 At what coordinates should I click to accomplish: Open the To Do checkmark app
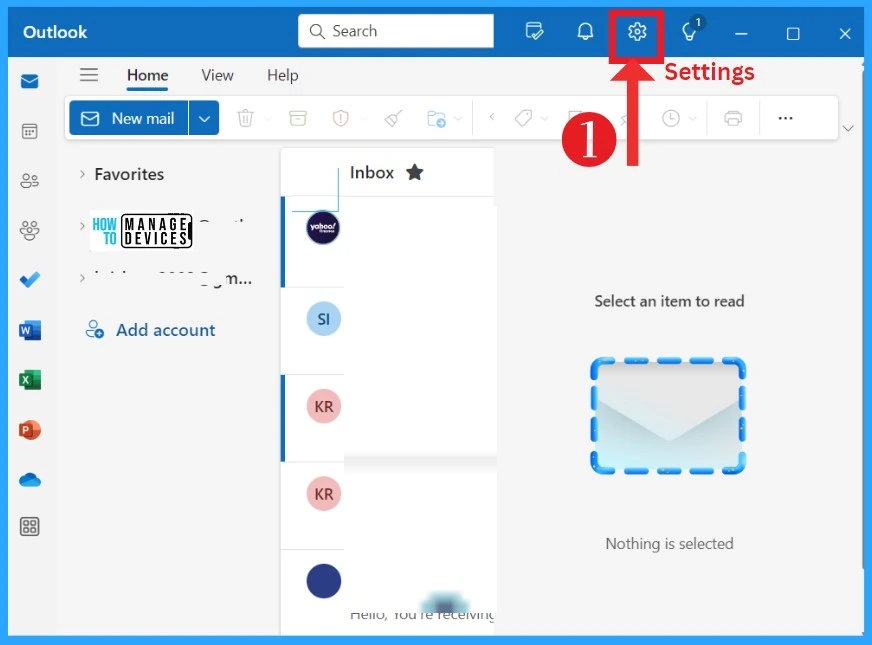point(29,279)
